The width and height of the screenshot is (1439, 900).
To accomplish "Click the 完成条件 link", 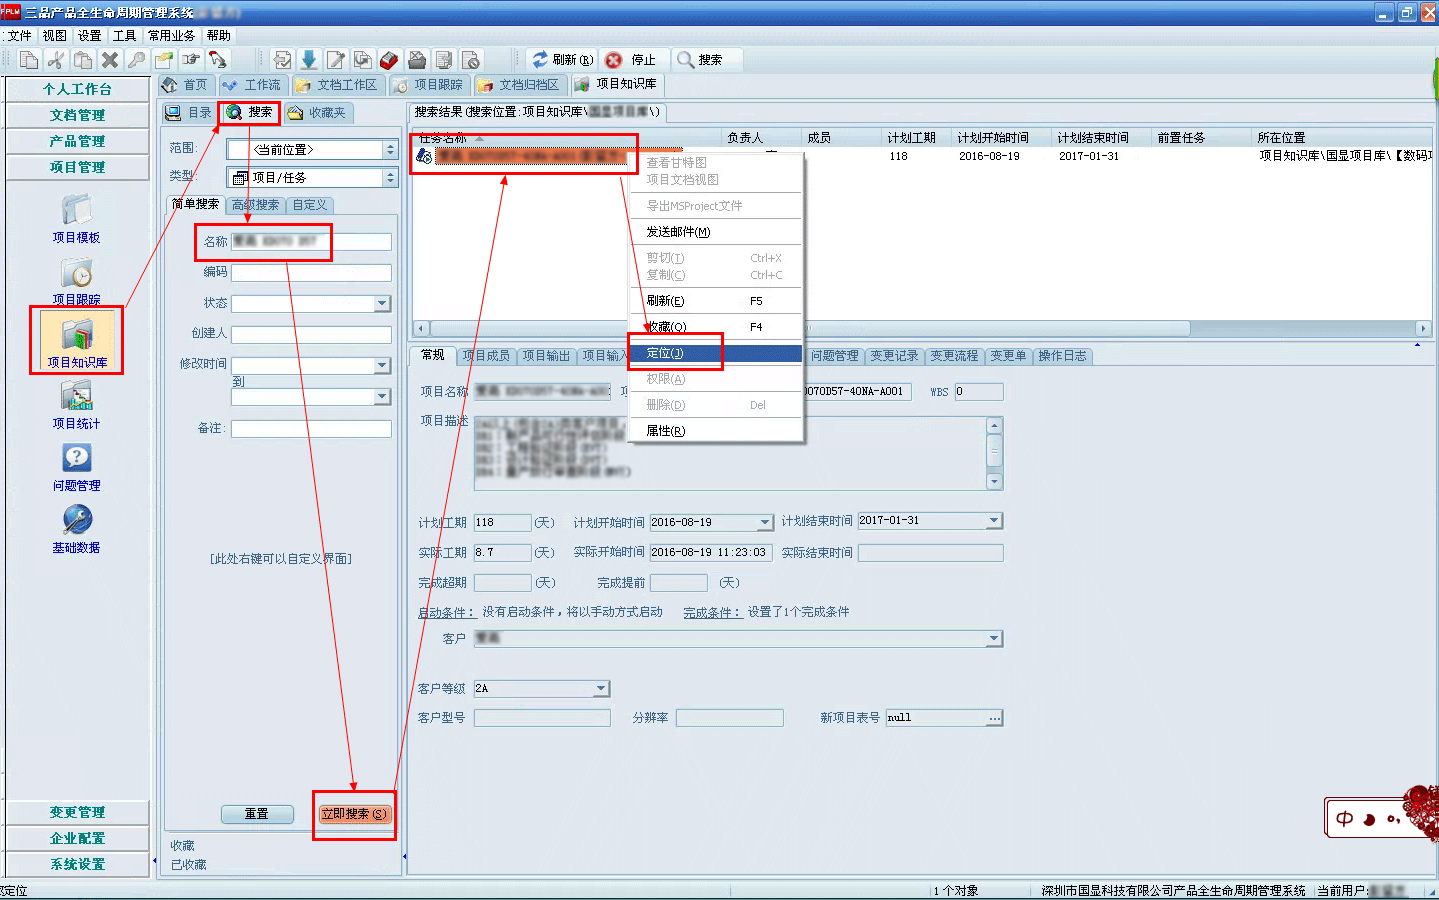I will [x=711, y=612].
